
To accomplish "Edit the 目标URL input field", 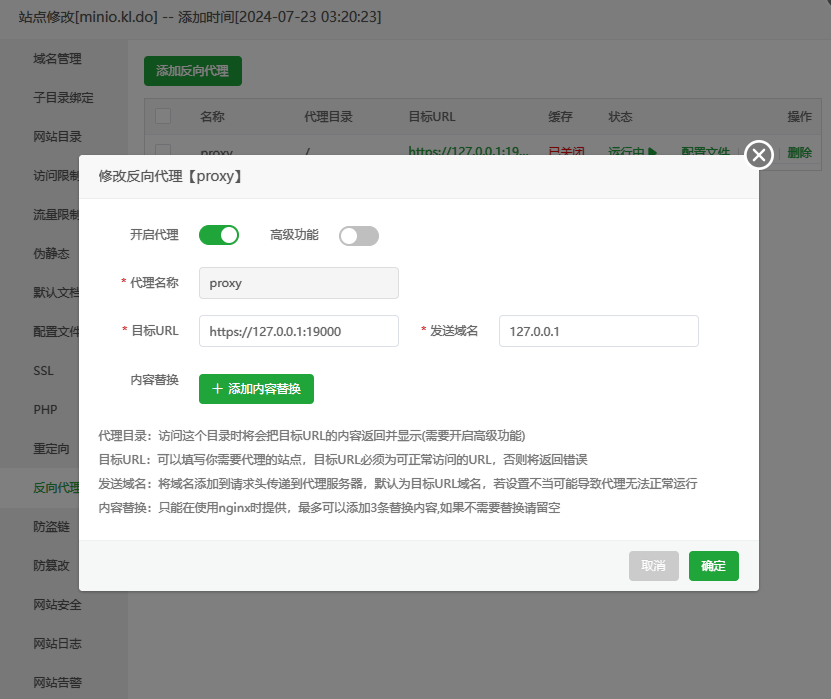I will (x=298, y=330).
